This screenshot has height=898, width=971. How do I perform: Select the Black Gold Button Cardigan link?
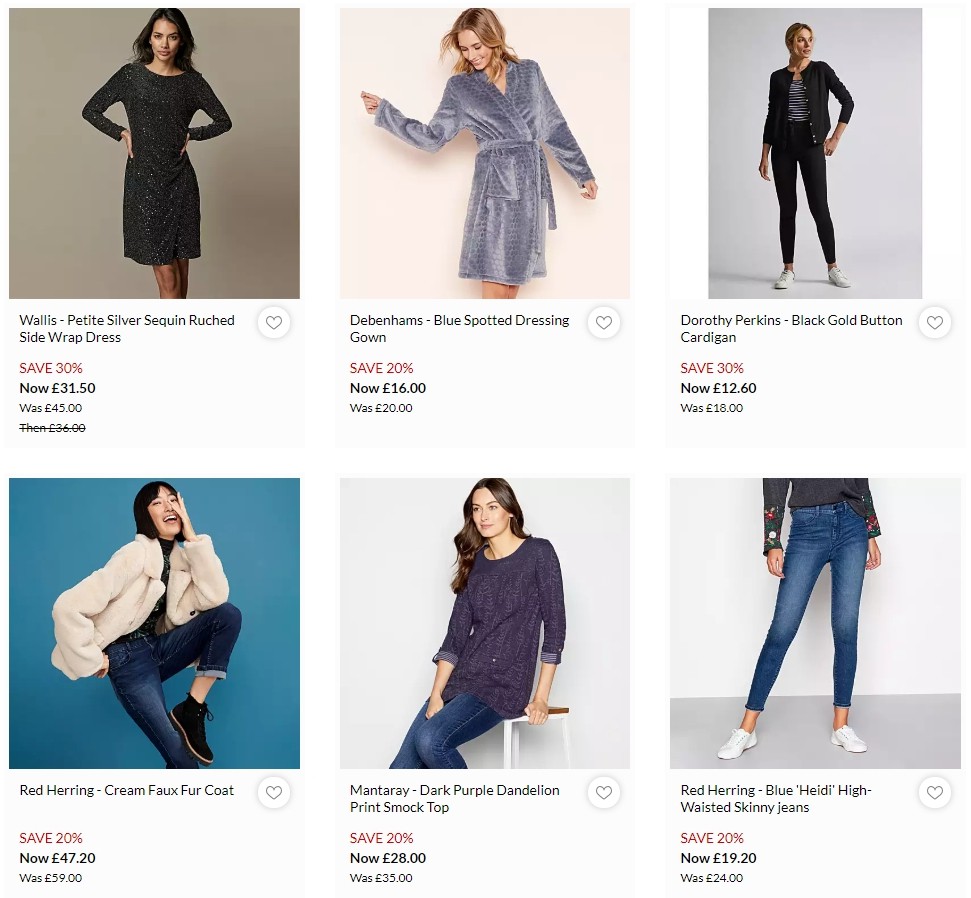(791, 328)
